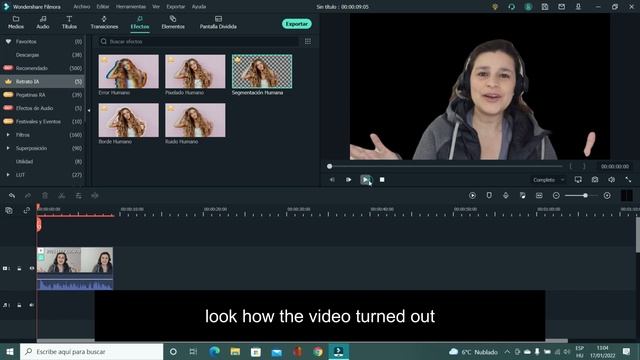This screenshot has height=360, width=640.
Task: Add a marker with the shield marker icon
Action: click(x=489, y=196)
